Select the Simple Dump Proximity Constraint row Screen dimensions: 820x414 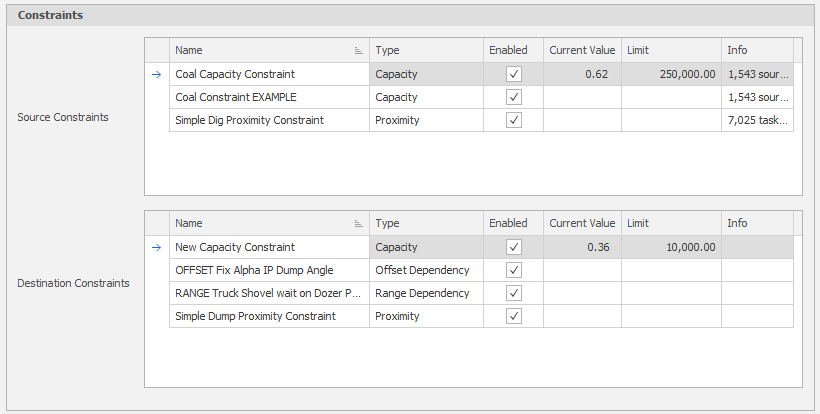coord(267,316)
